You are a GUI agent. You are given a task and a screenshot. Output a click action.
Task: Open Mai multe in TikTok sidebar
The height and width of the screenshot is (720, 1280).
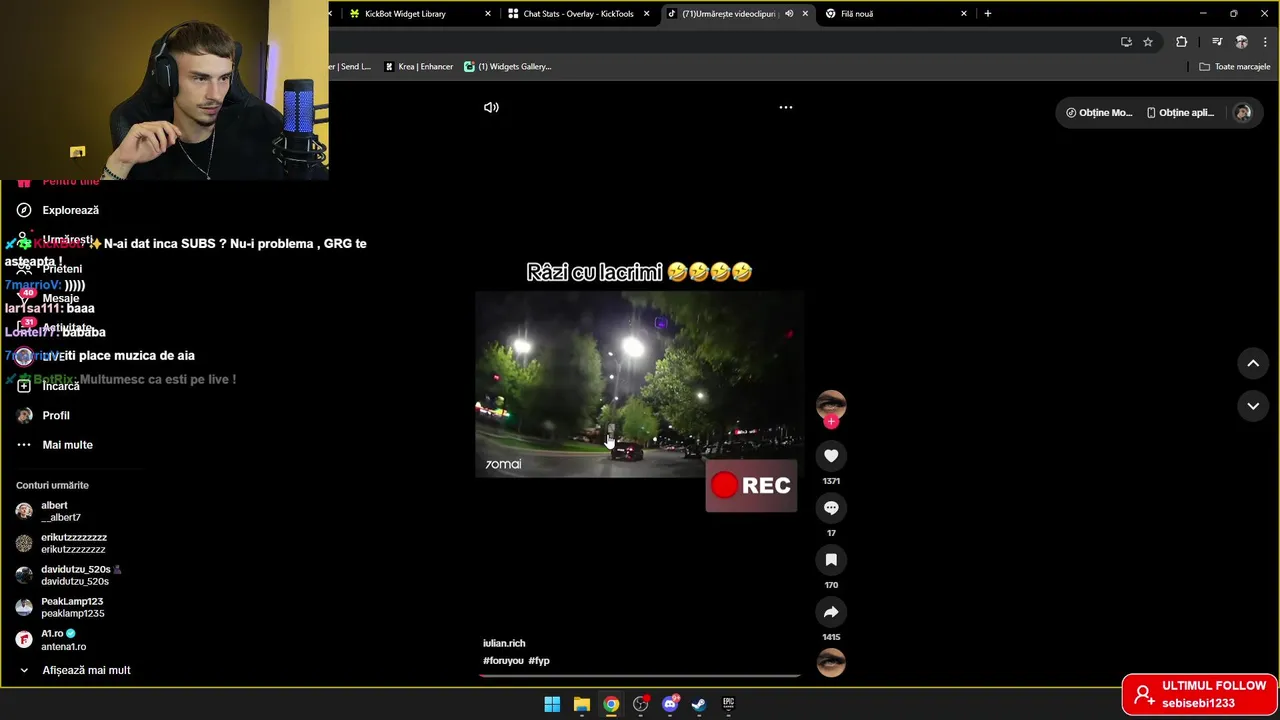[x=67, y=445]
